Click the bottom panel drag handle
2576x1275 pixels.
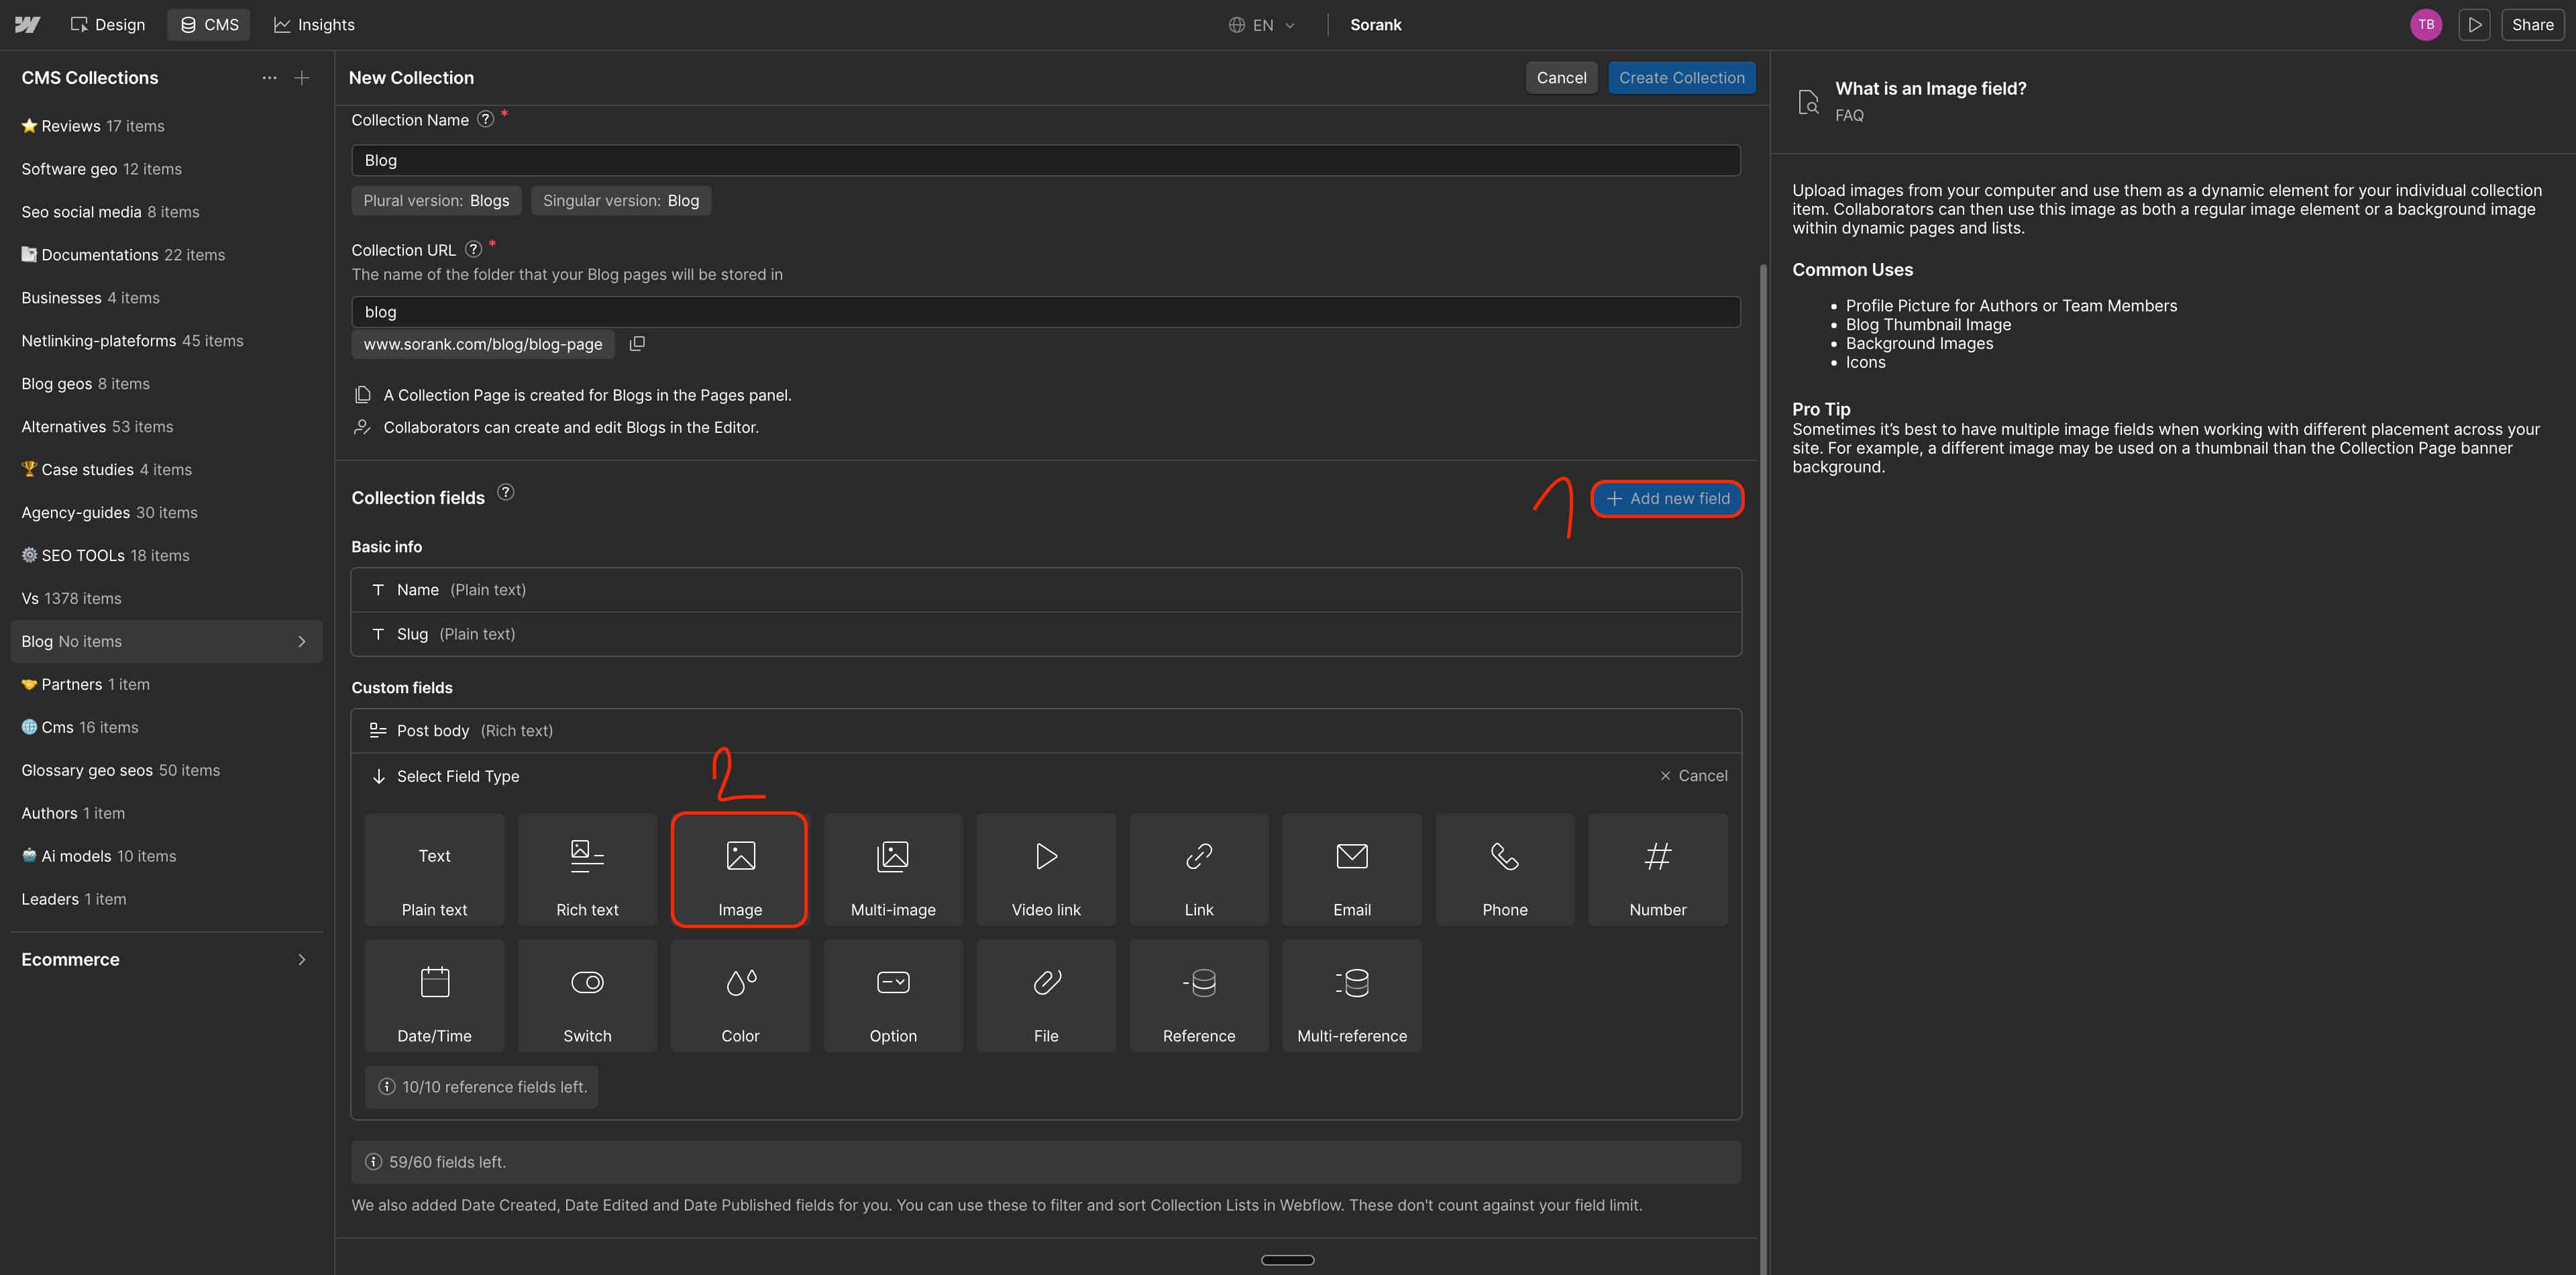(1287, 1260)
